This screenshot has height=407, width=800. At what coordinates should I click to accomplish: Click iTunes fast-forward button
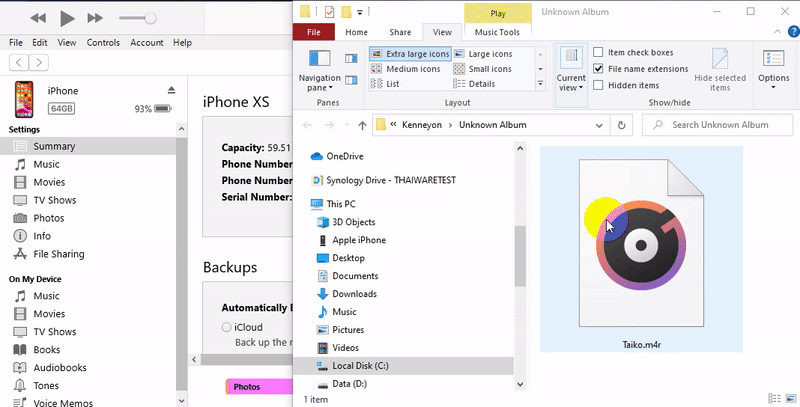coord(95,18)
